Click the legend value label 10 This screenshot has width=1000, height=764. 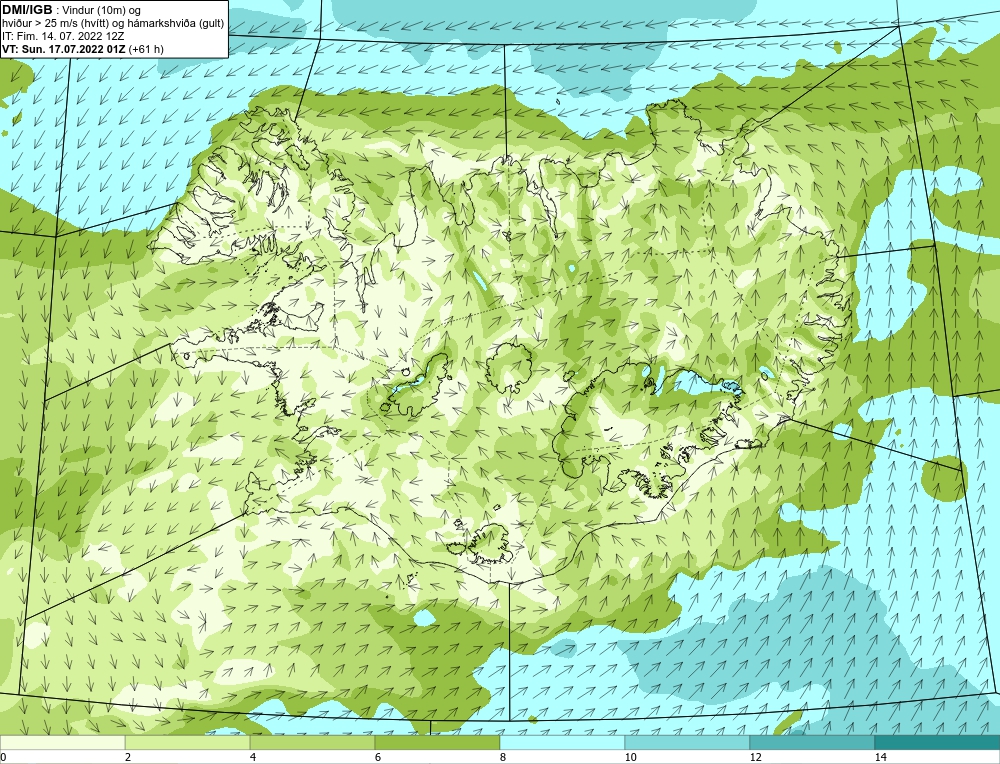(x=631, y=757)
